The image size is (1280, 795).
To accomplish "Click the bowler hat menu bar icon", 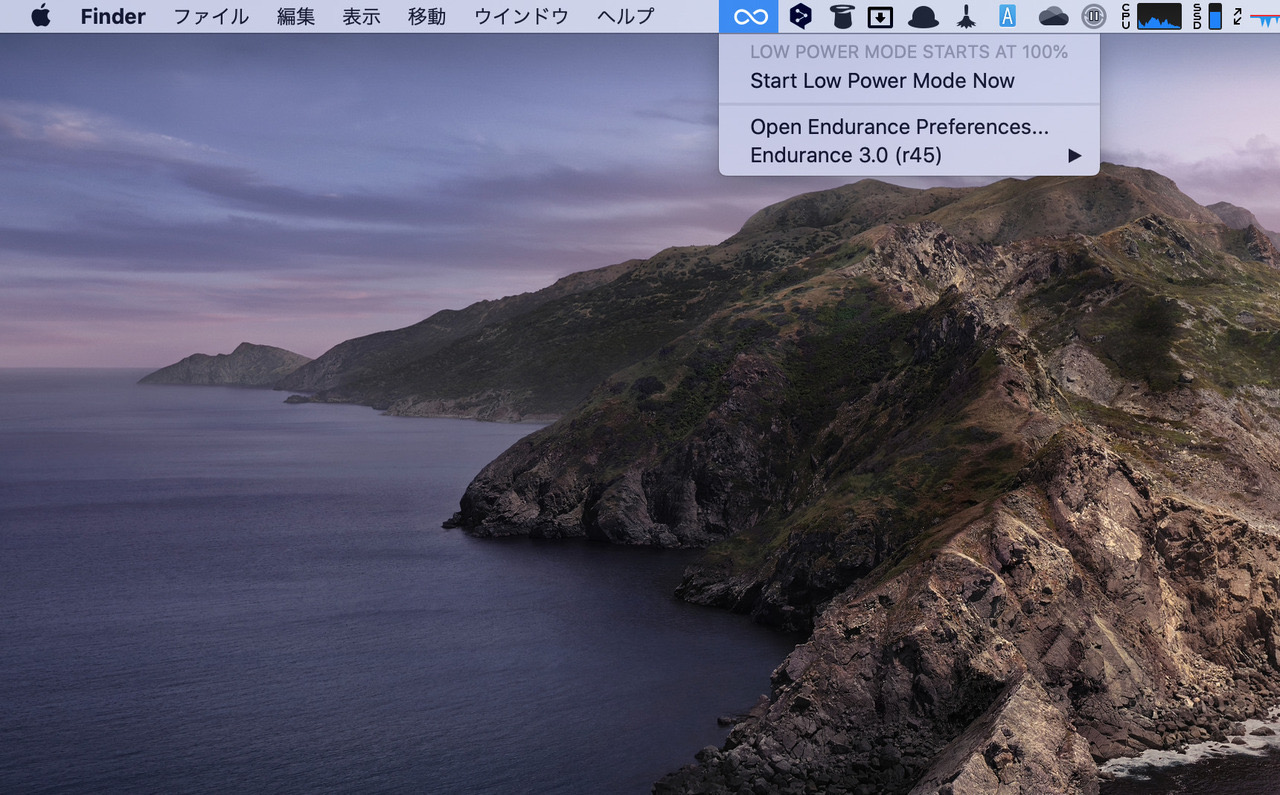I will 923,16.
